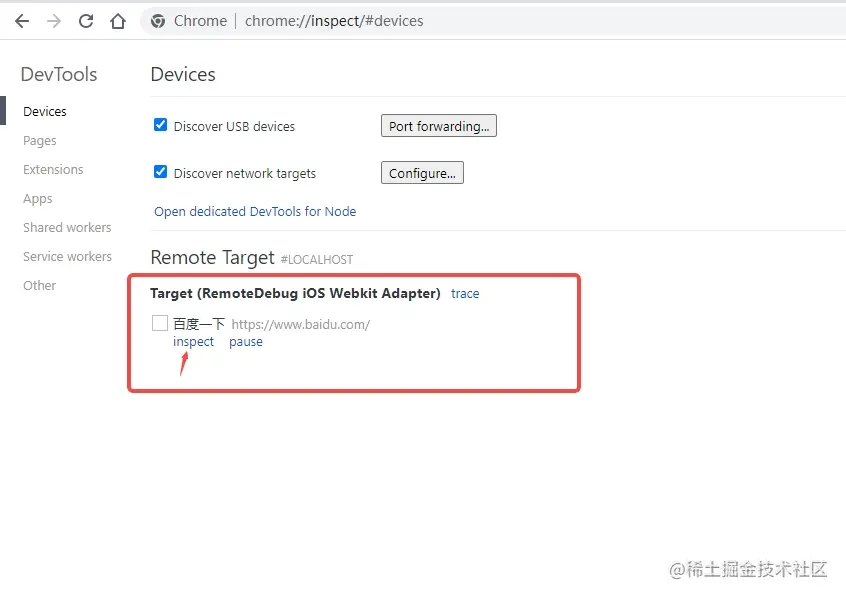Click the Chrome logo in the address bar

158,20
